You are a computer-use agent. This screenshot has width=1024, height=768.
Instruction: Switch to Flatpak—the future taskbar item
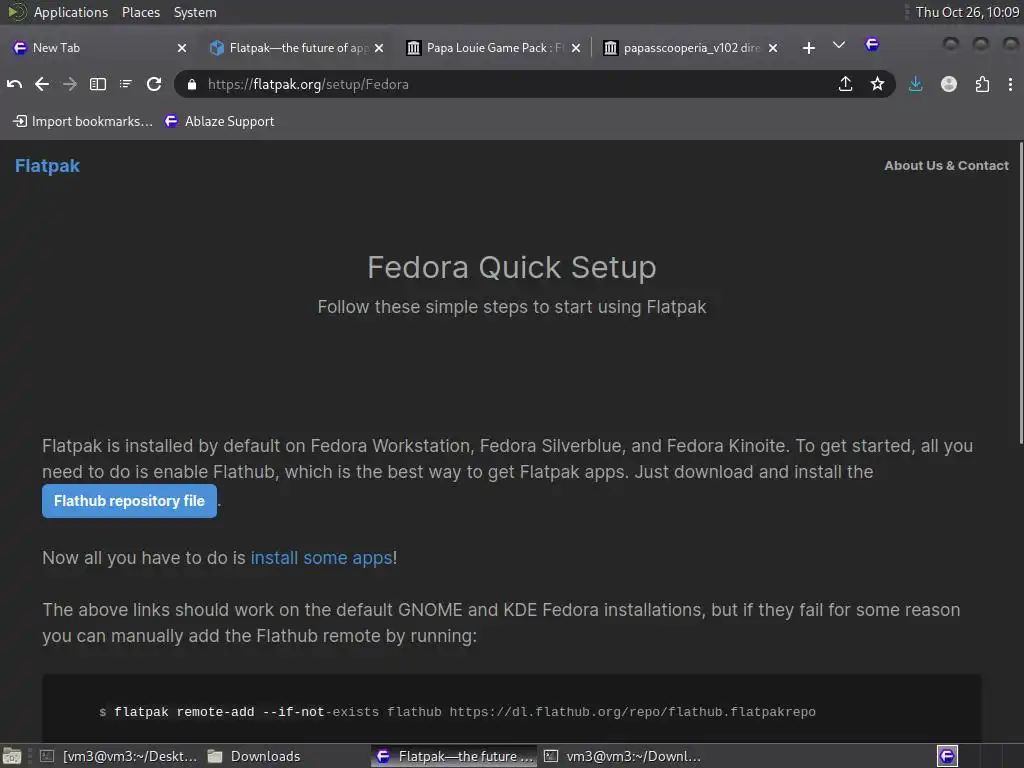pos(455,756)
